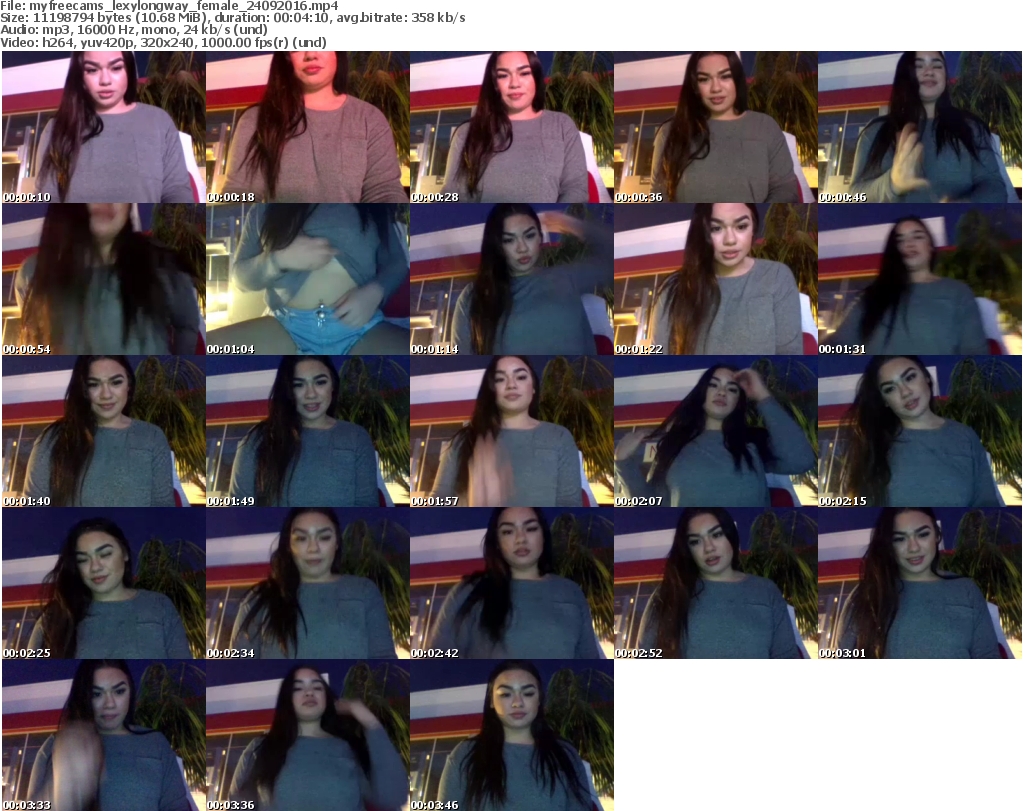Click the frame at 00:01:57
The image size is (1024, 811).
[x=512, y=431]
